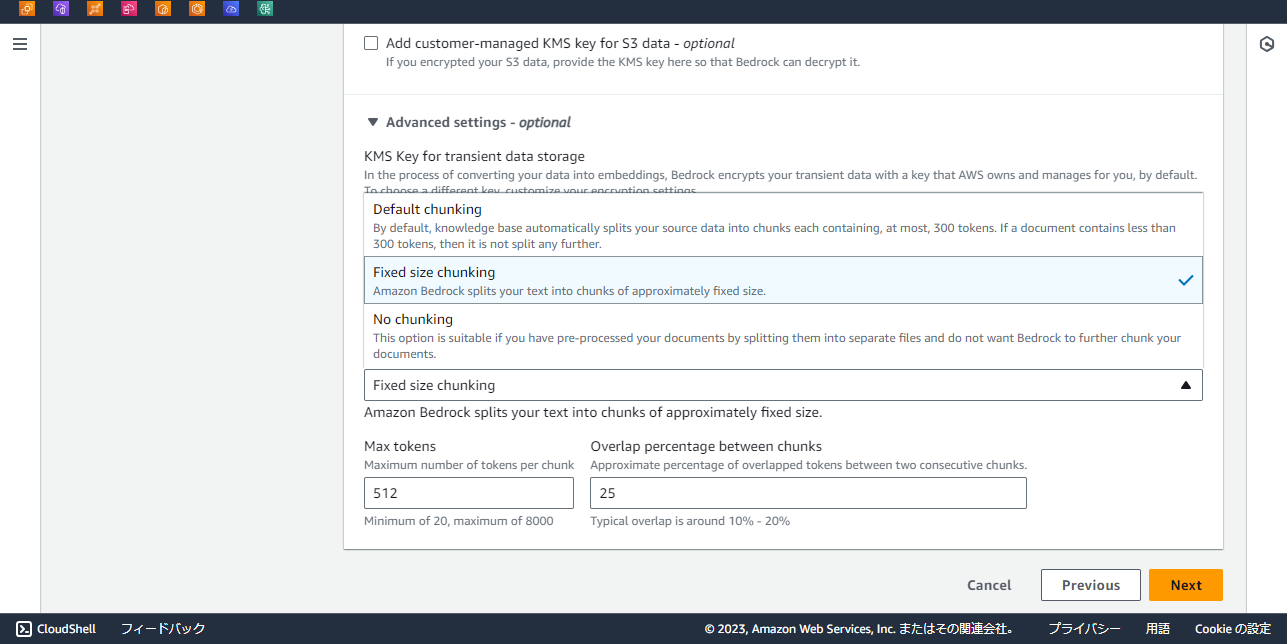Go back with the Previous button
Image resolution: width=1287 pixels, height=644 pixels.
tap(1091, 585)
